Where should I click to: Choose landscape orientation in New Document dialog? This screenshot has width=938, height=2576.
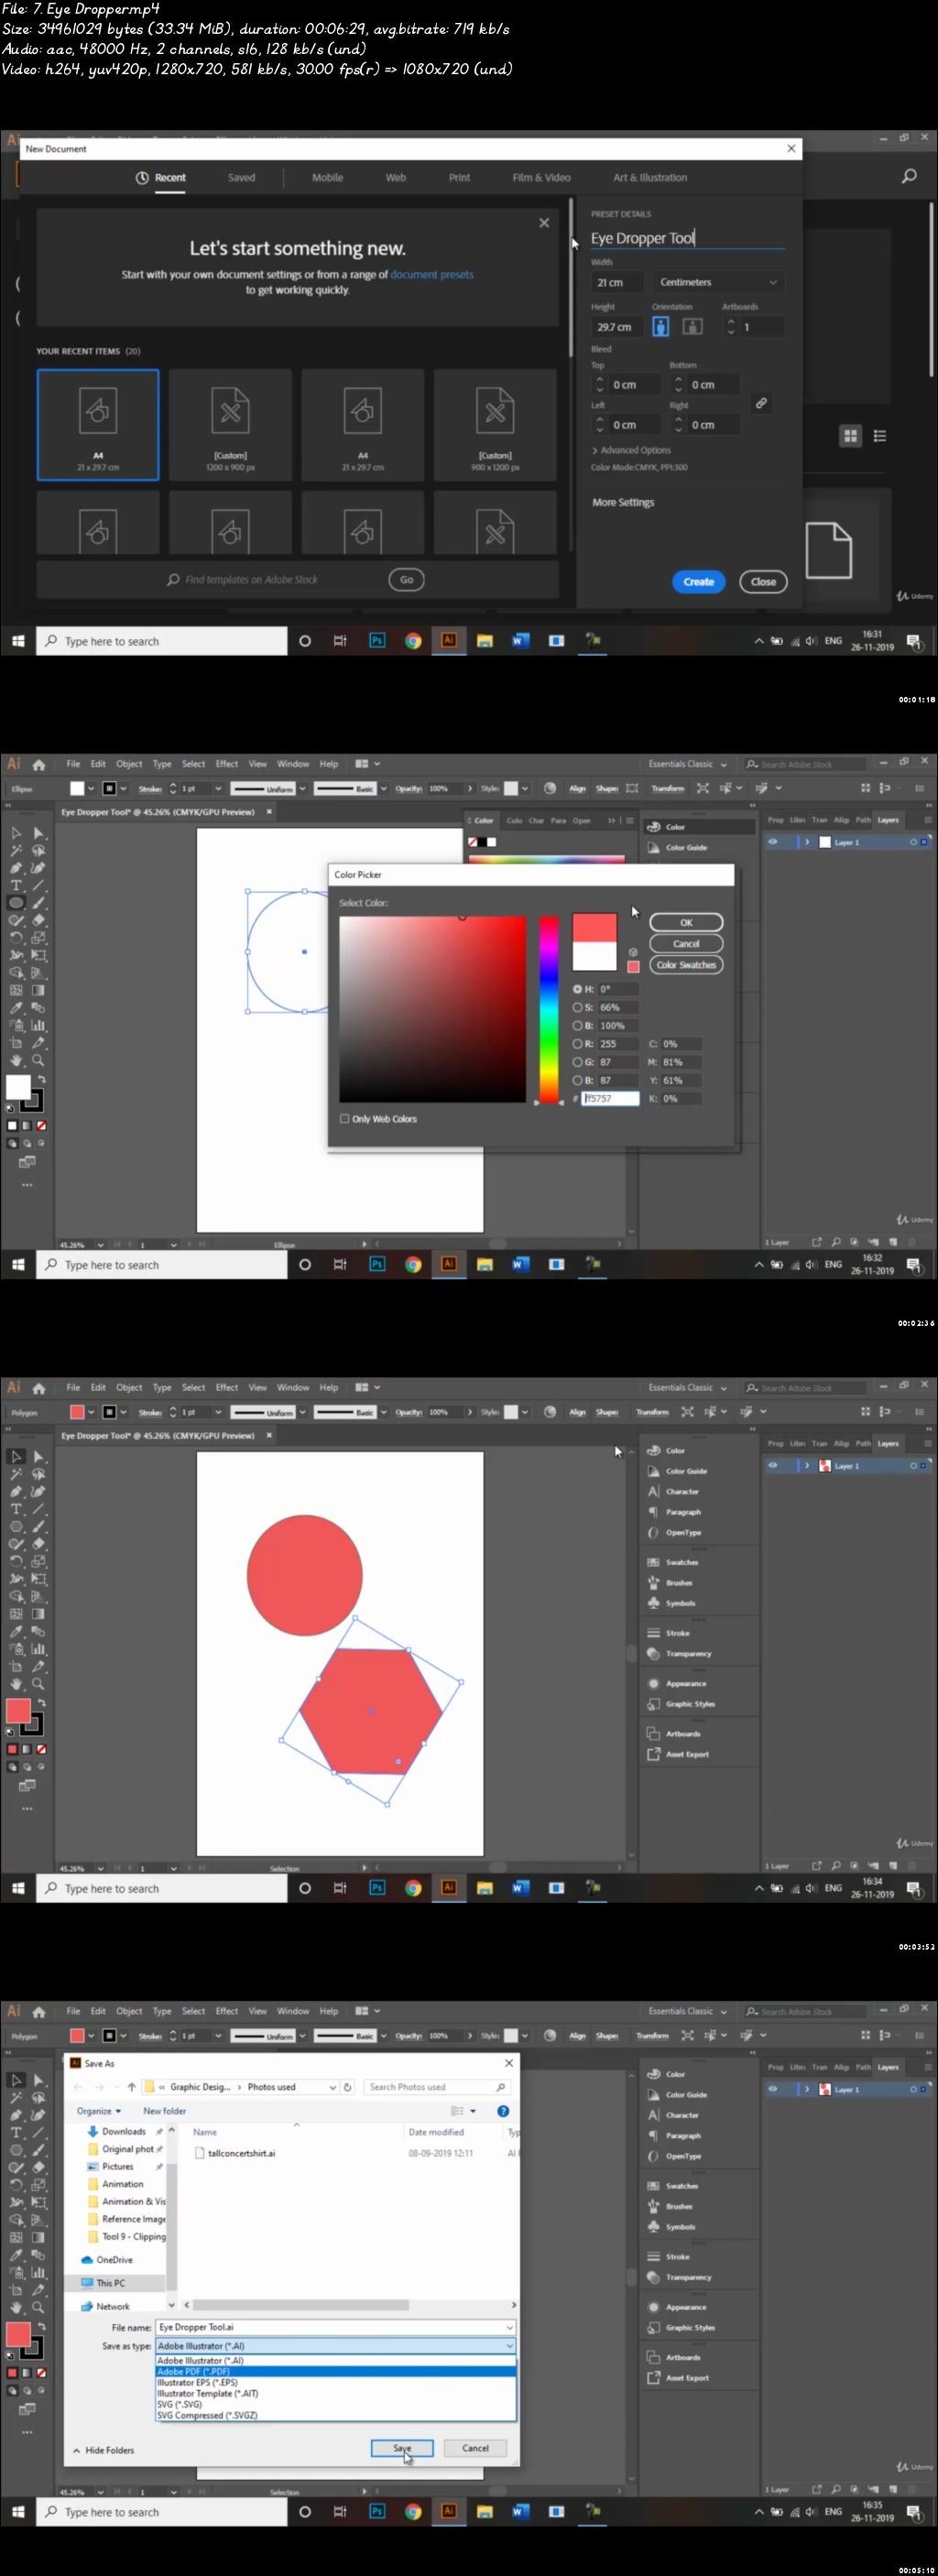tap(692, 327)
